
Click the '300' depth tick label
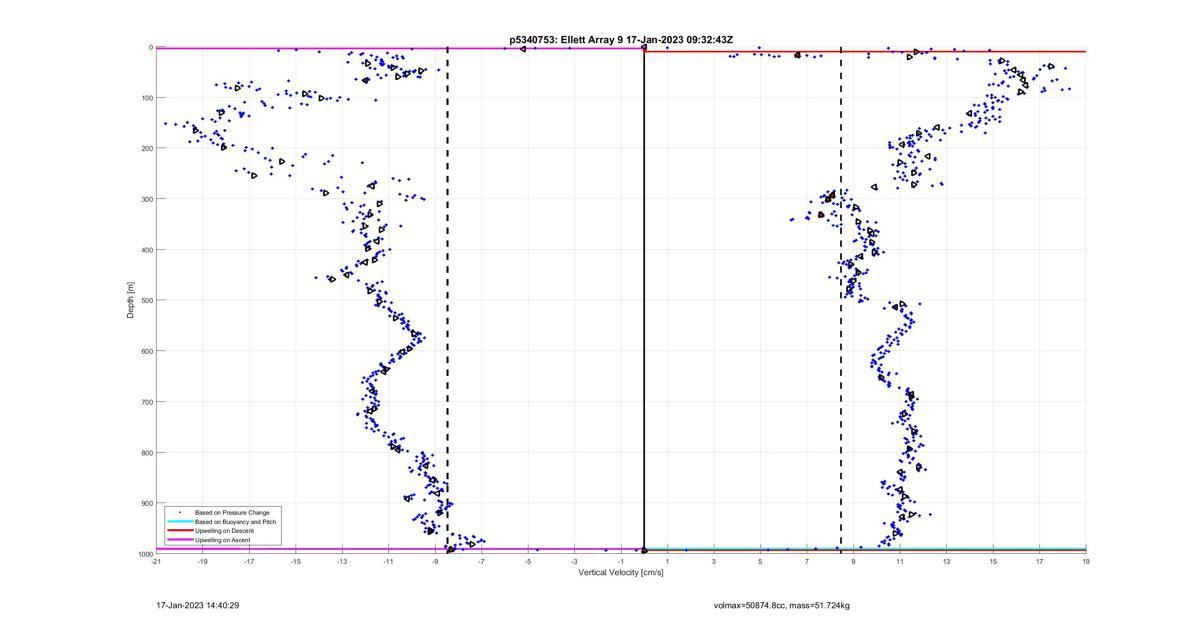(147, 199)
